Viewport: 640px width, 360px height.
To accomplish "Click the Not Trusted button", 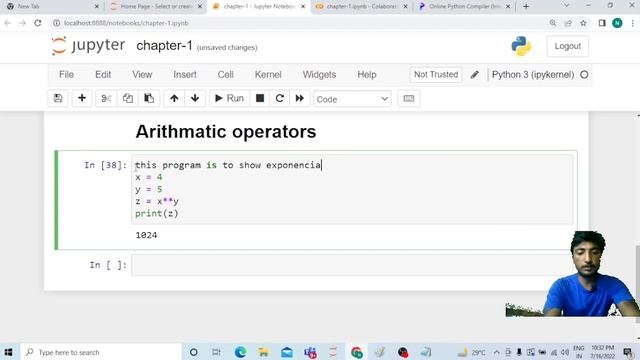I will (x=436, y=75).
